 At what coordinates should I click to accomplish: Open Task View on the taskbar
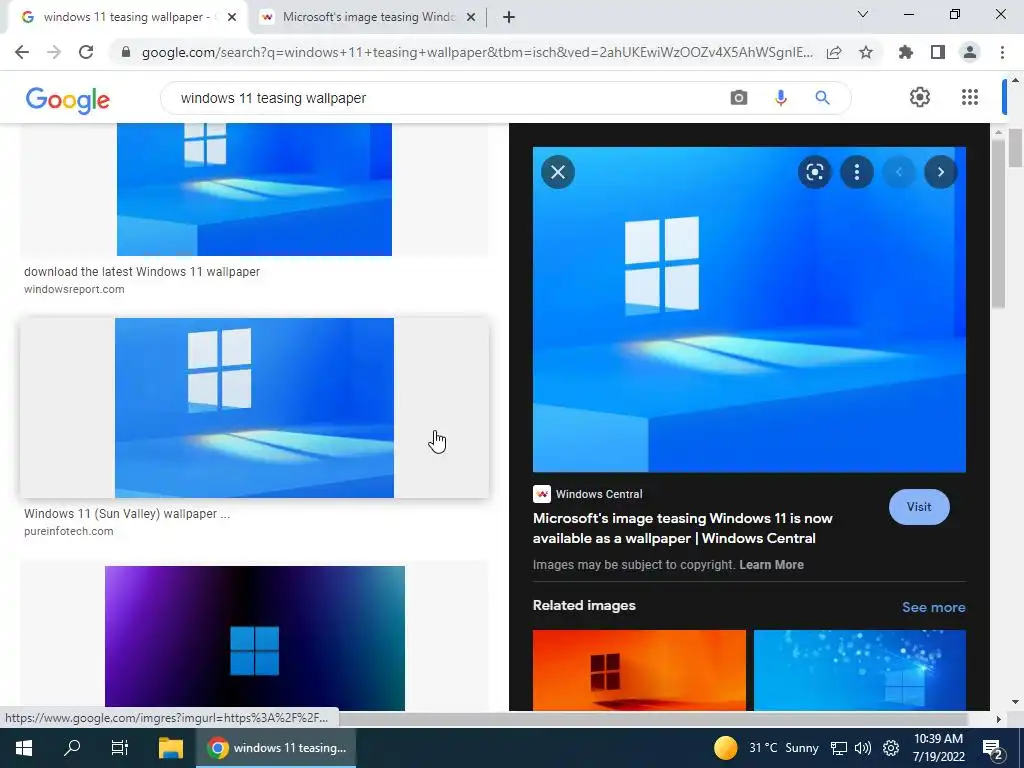click(x=120, y=748)
